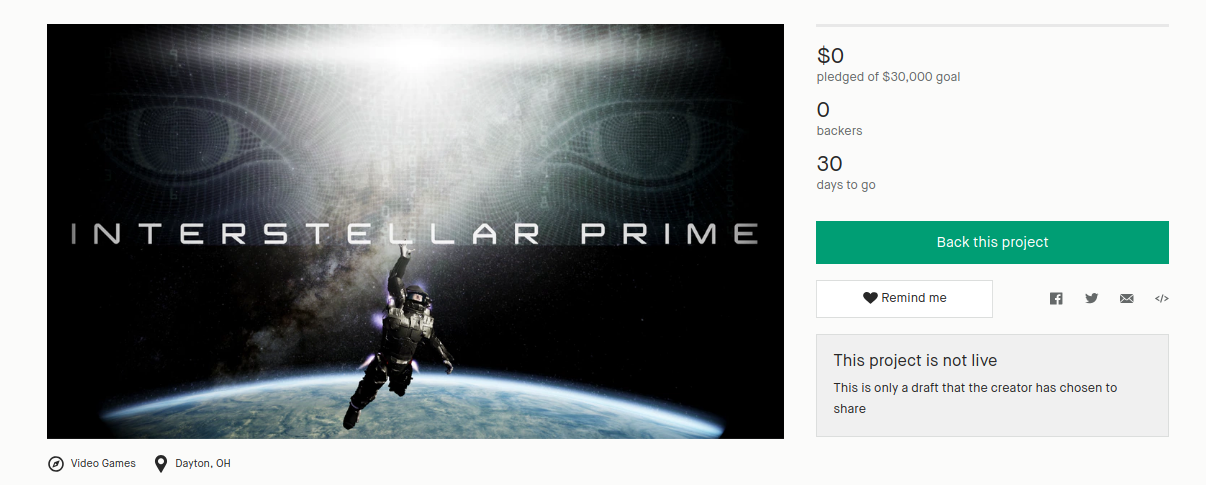Click the $0 pledged amount
Screen dimensions: 1206x485
point(830,56)
